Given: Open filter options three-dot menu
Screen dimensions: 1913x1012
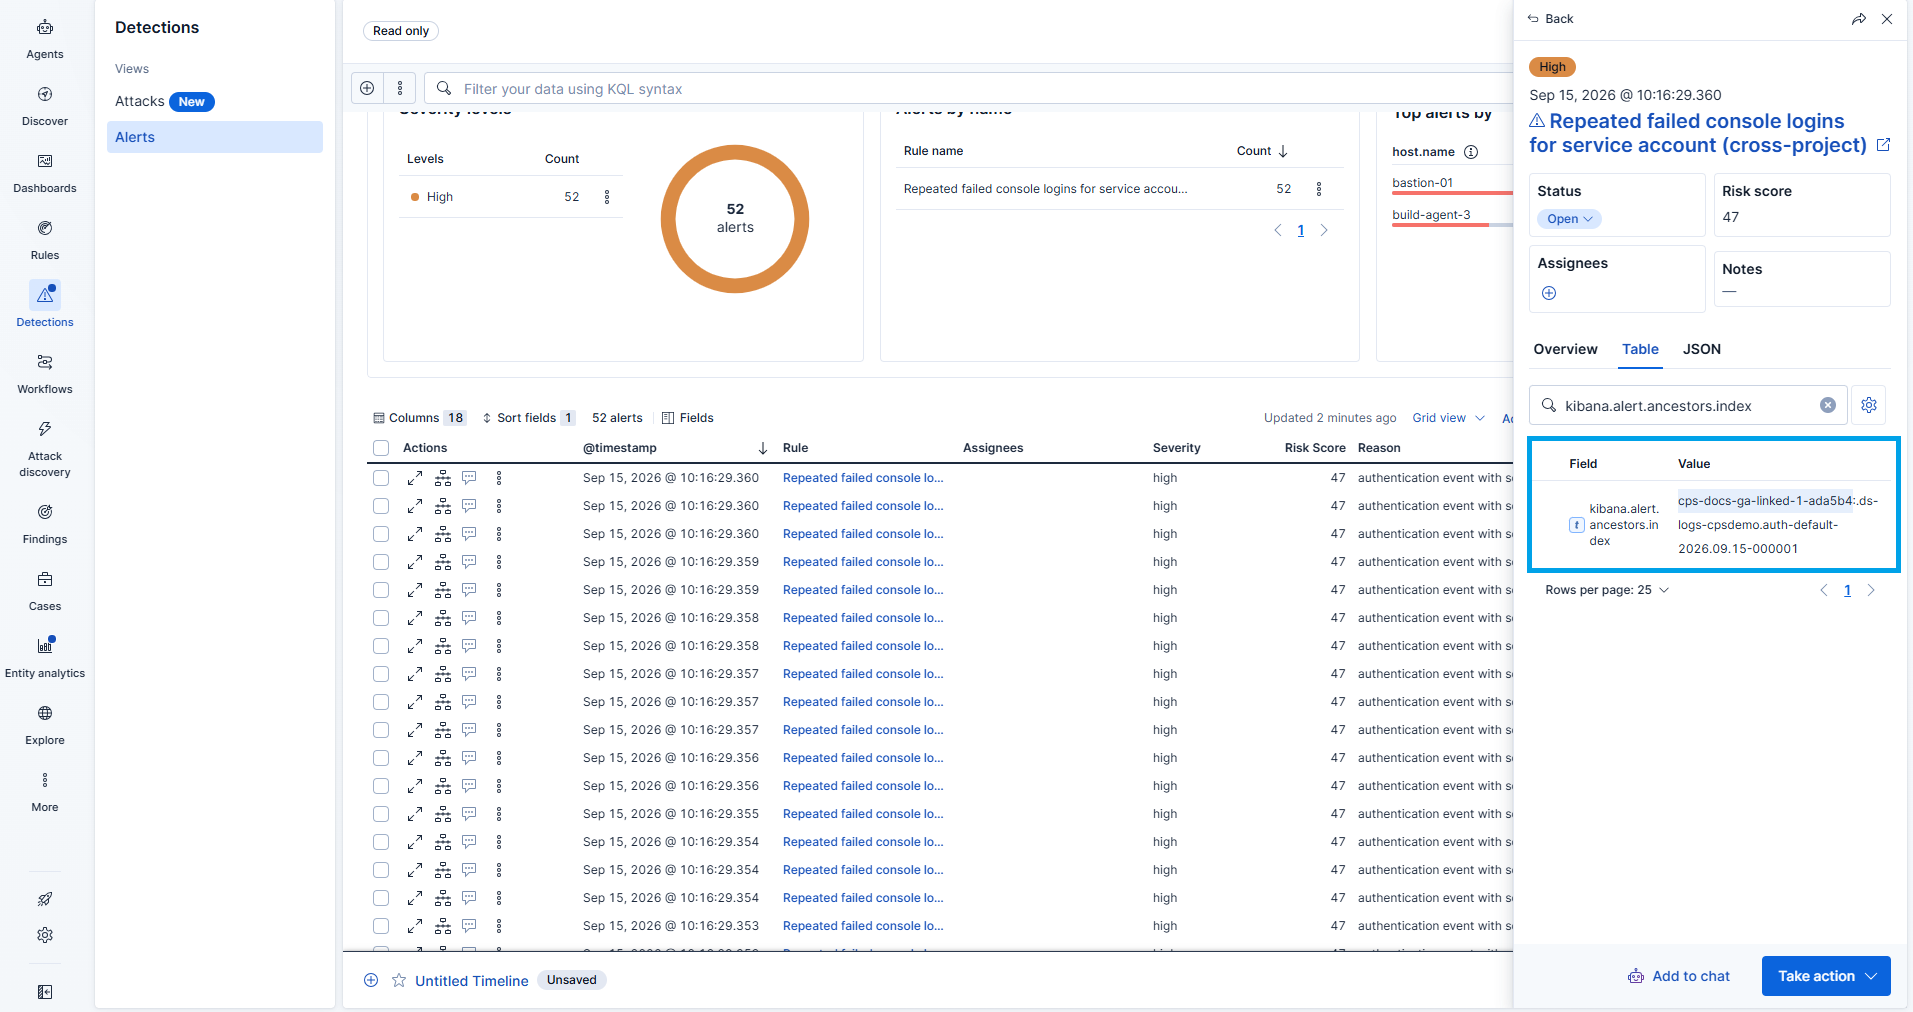Looking at the screenshot, I should click(400, 88).
